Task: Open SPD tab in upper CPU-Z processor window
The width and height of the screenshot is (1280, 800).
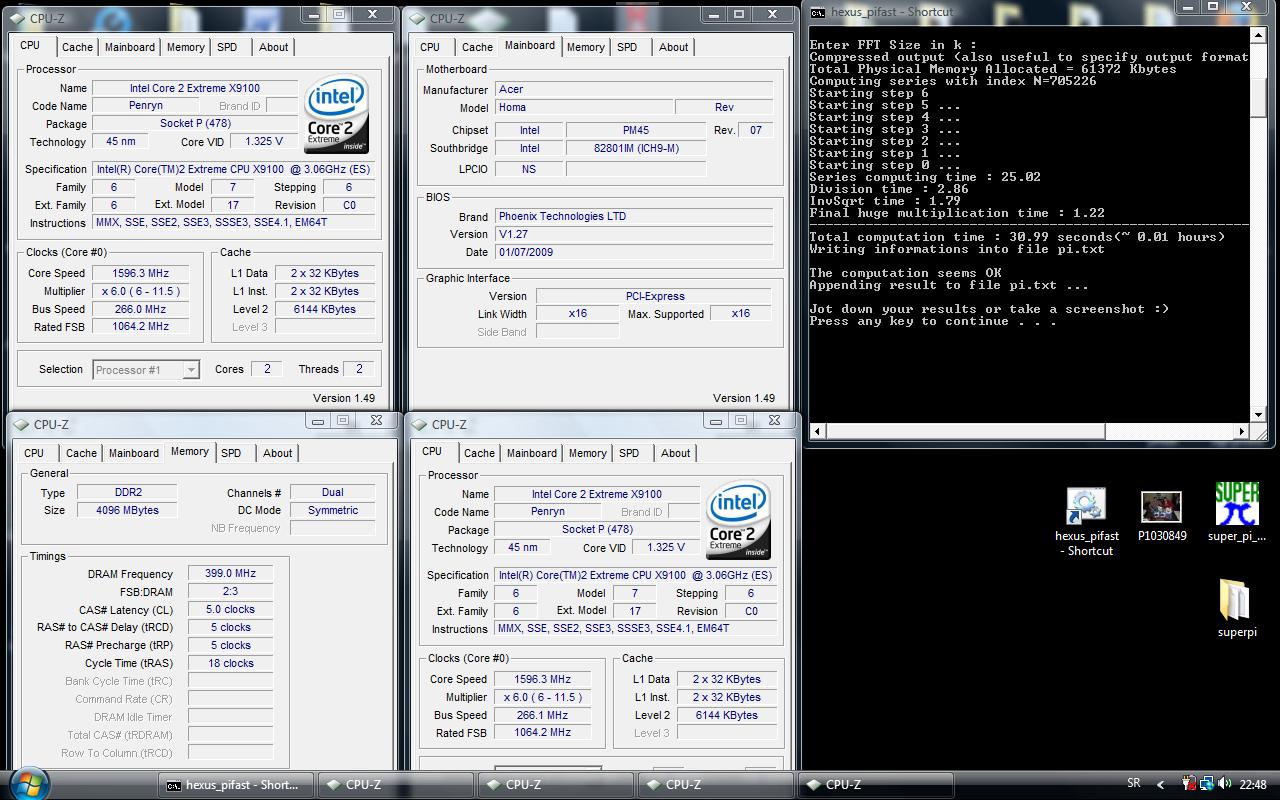Action: coord(227,47)
